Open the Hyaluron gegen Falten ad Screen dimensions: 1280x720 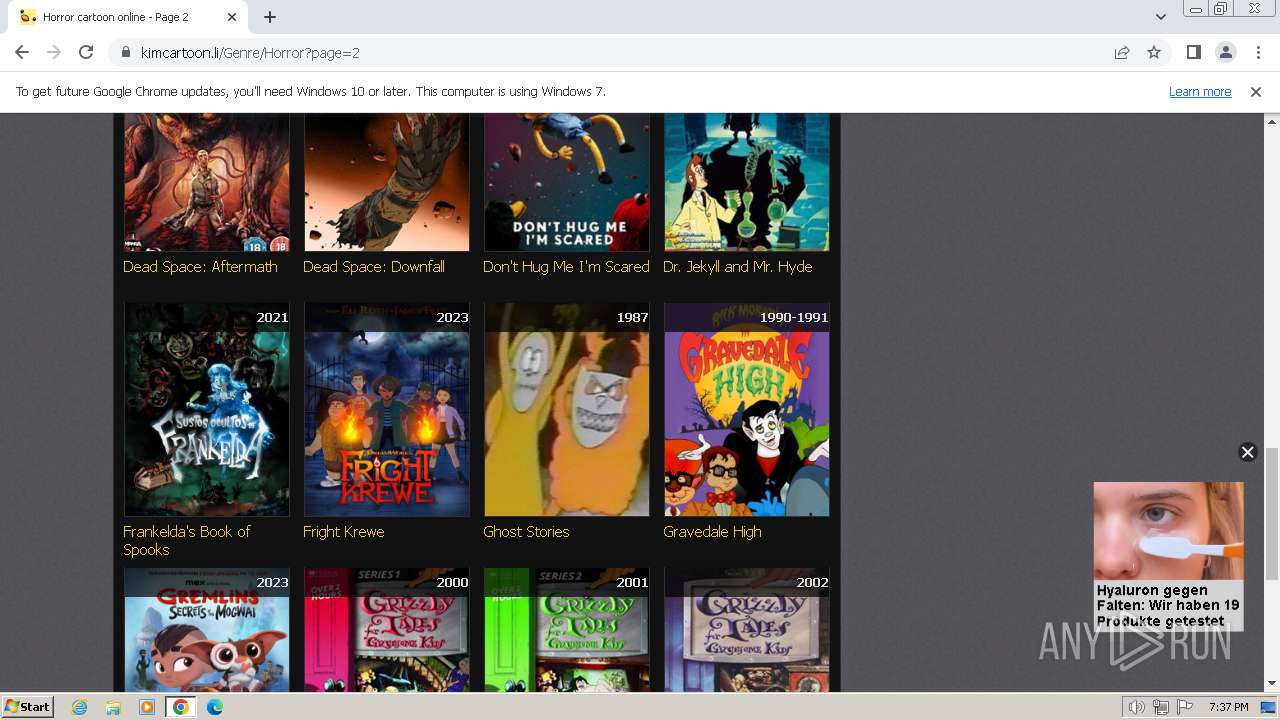(1168, 556)
